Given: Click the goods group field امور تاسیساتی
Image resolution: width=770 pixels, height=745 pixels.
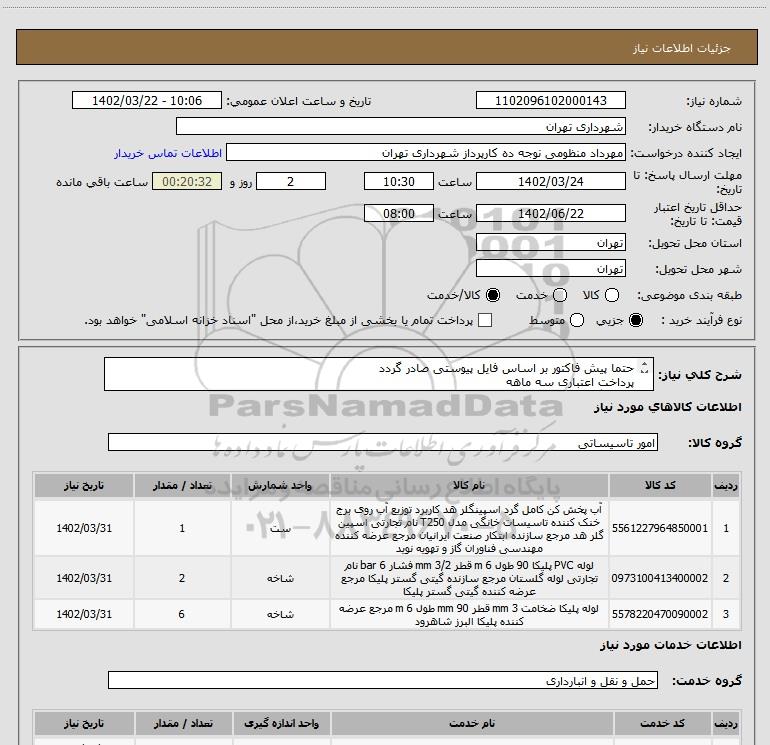Looking at the screenshot, I should (x=383, y=442).
